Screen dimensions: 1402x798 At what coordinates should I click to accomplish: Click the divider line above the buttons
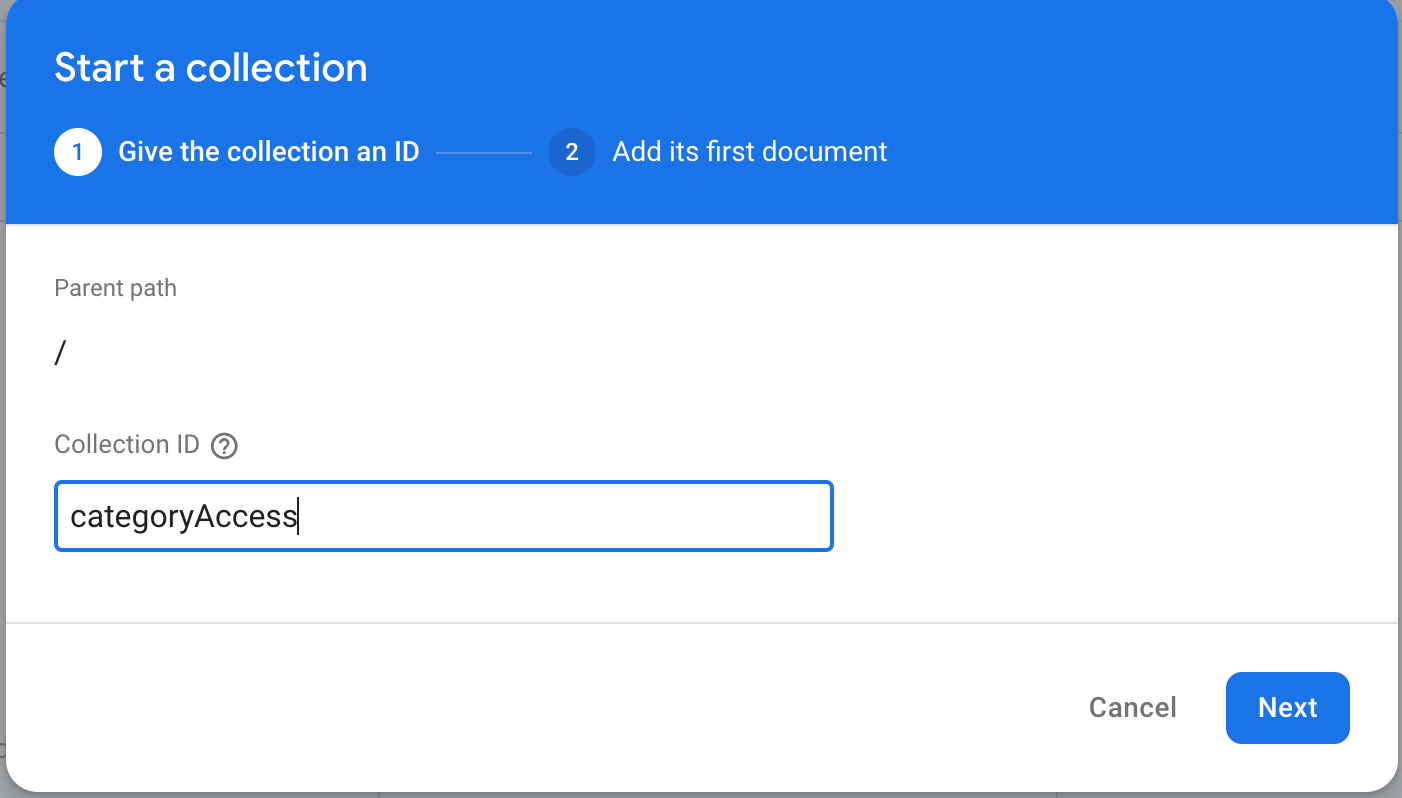700,623
